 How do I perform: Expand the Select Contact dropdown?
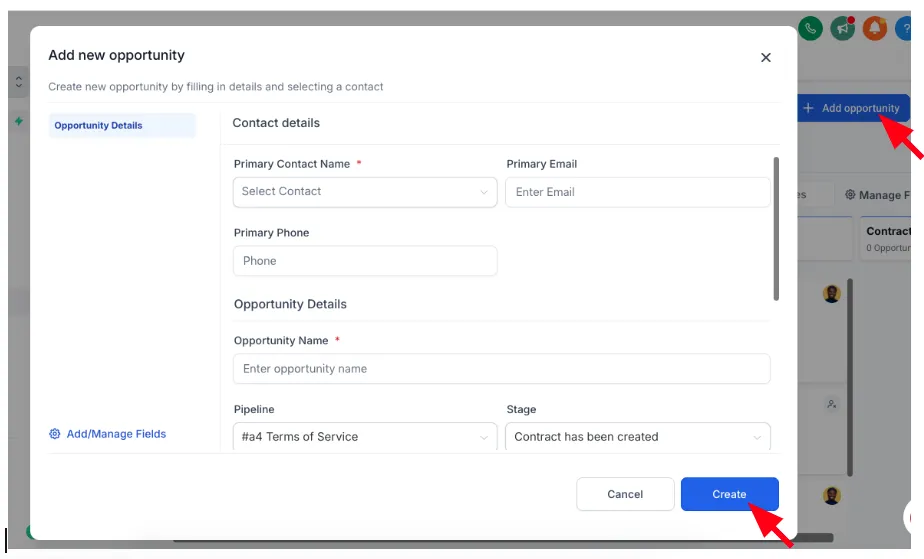coord(365,192)
